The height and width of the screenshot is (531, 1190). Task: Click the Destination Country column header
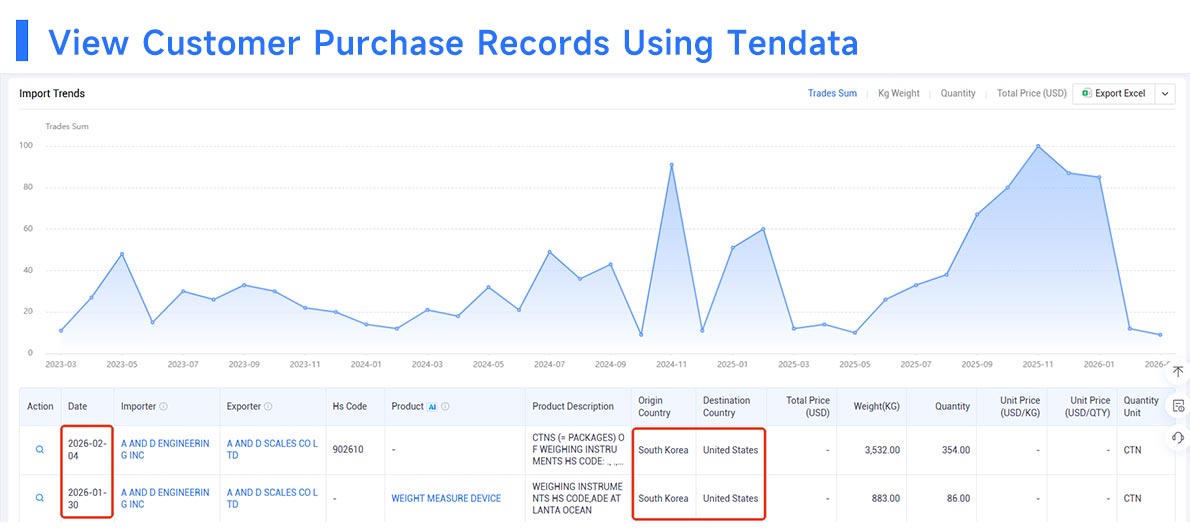tap(726, 407)
